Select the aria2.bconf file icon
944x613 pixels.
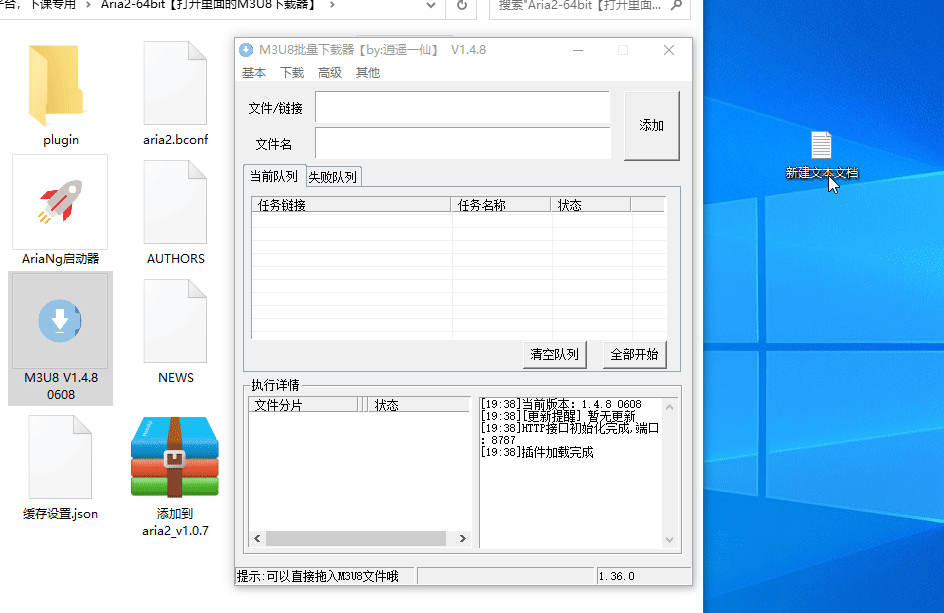pos(175,83)
